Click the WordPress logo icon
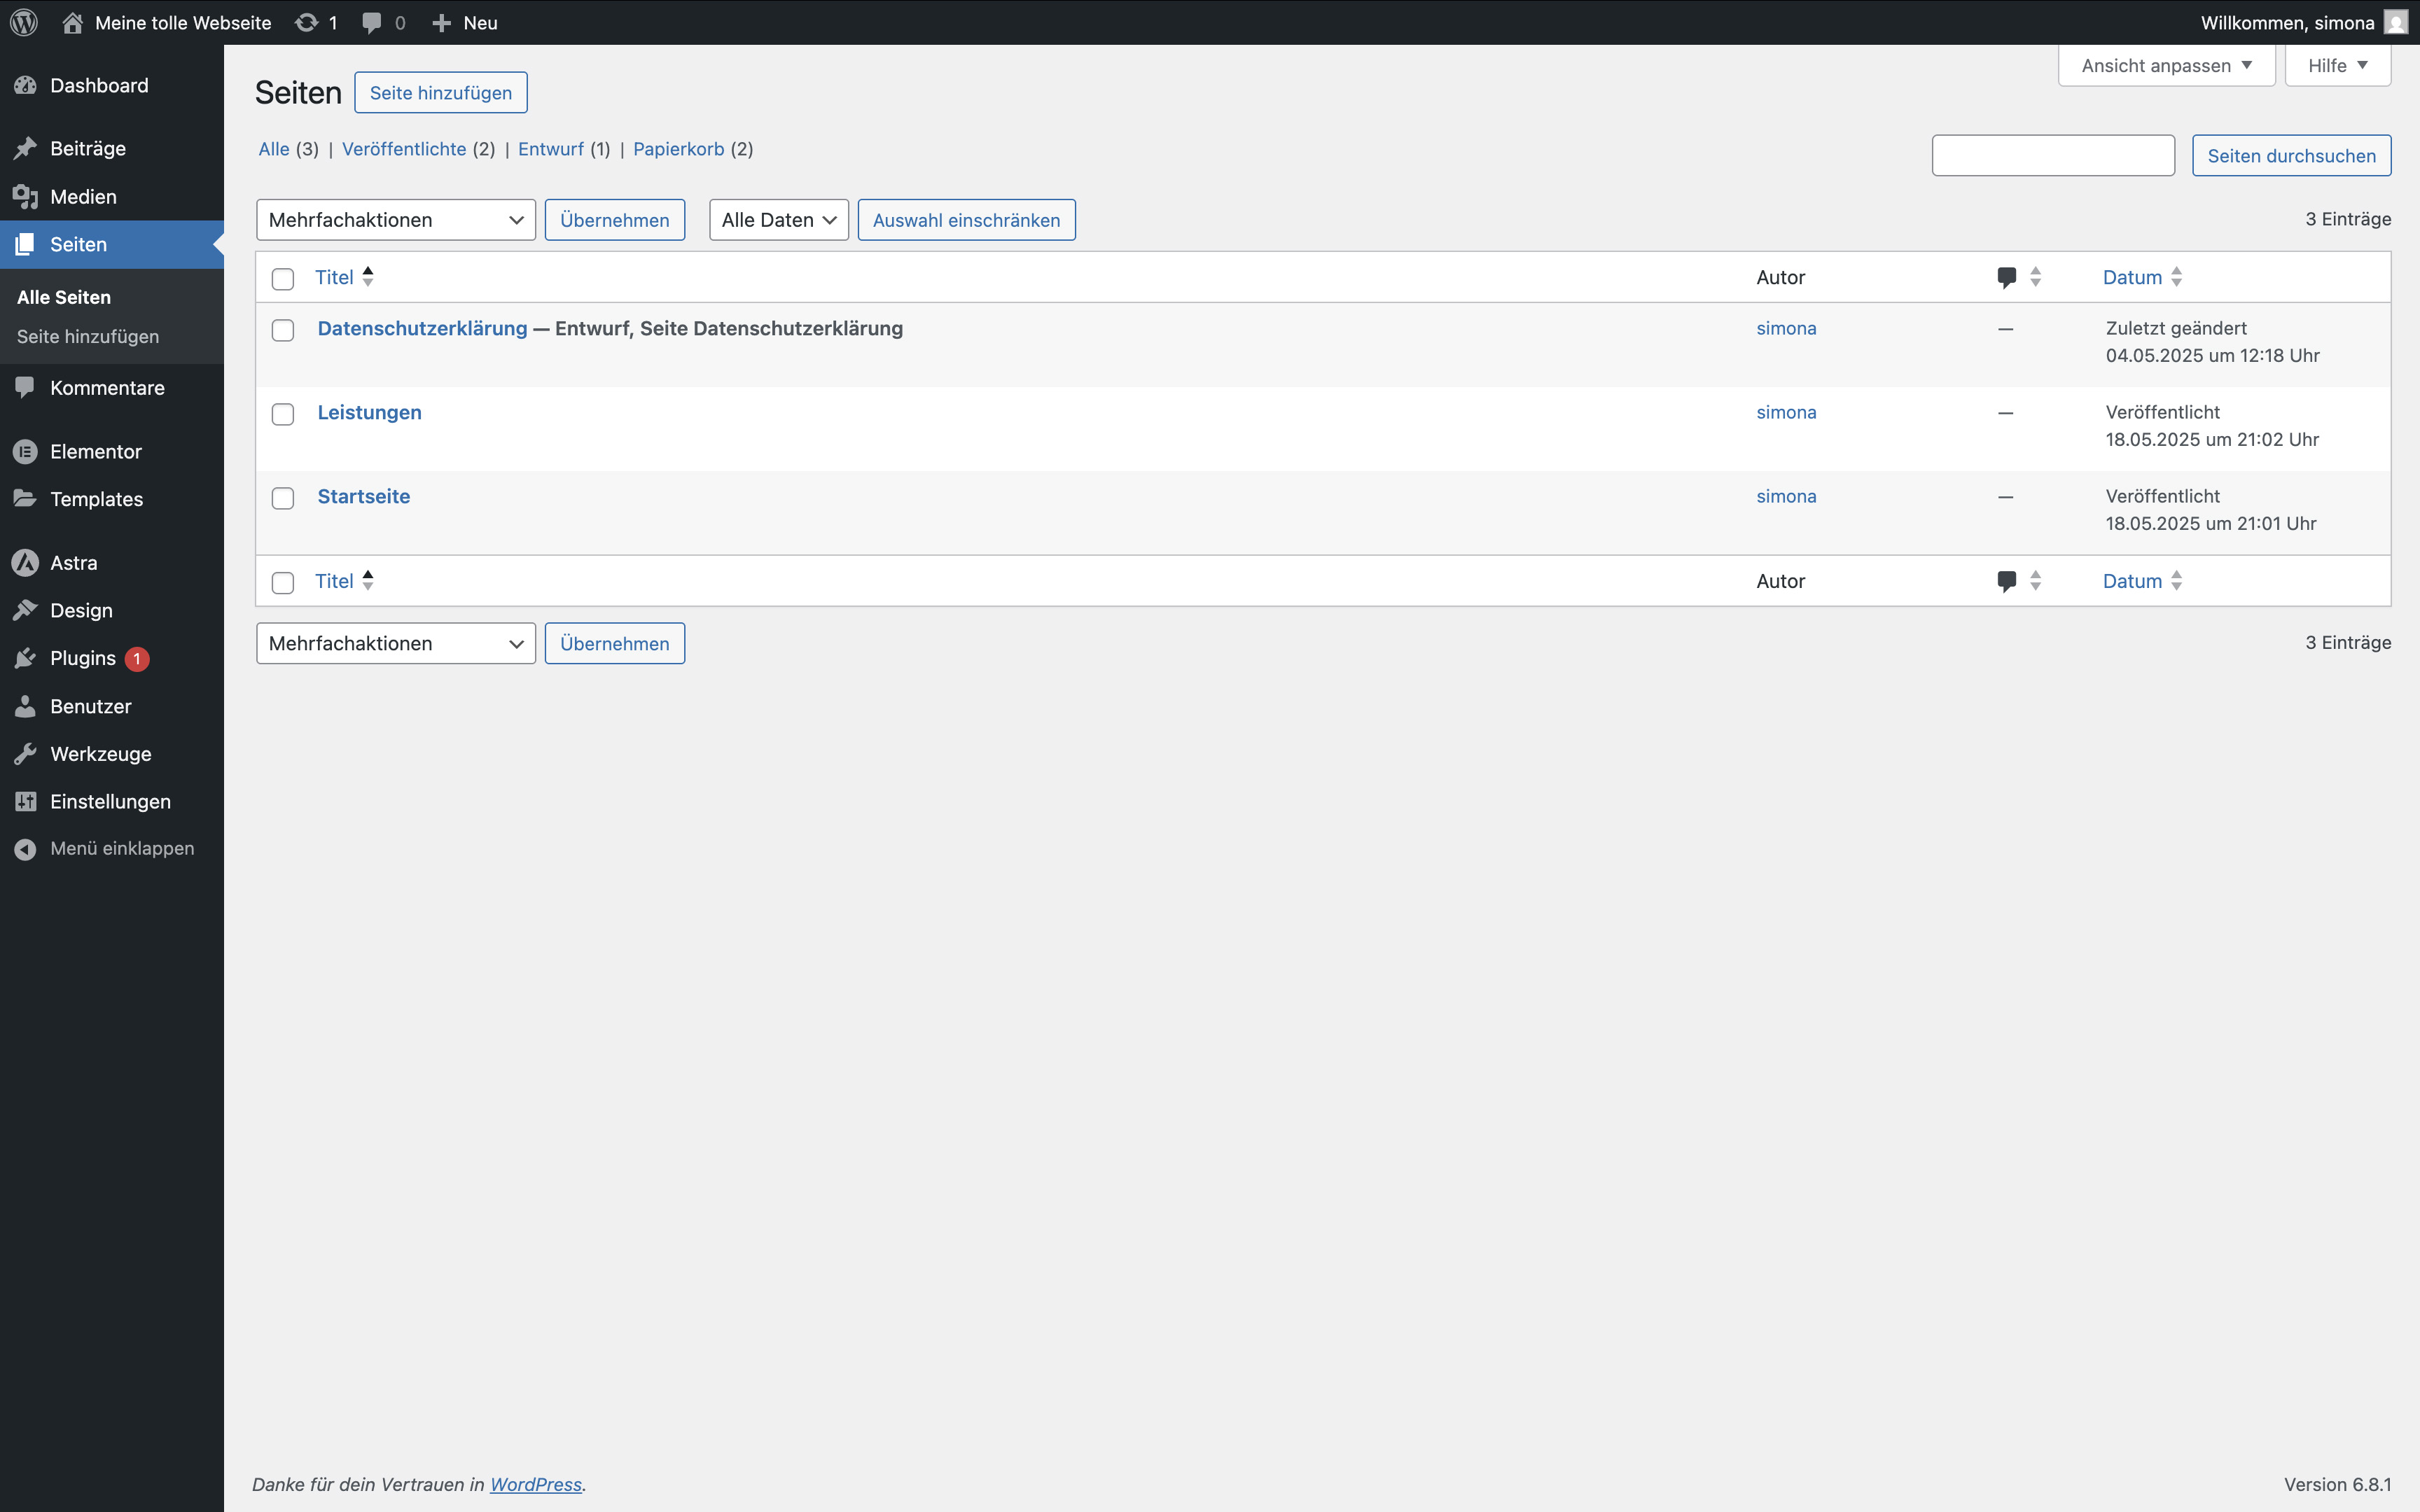Image resolution: width=2420 pixels, height=1512 pixels. click(24, 22)
